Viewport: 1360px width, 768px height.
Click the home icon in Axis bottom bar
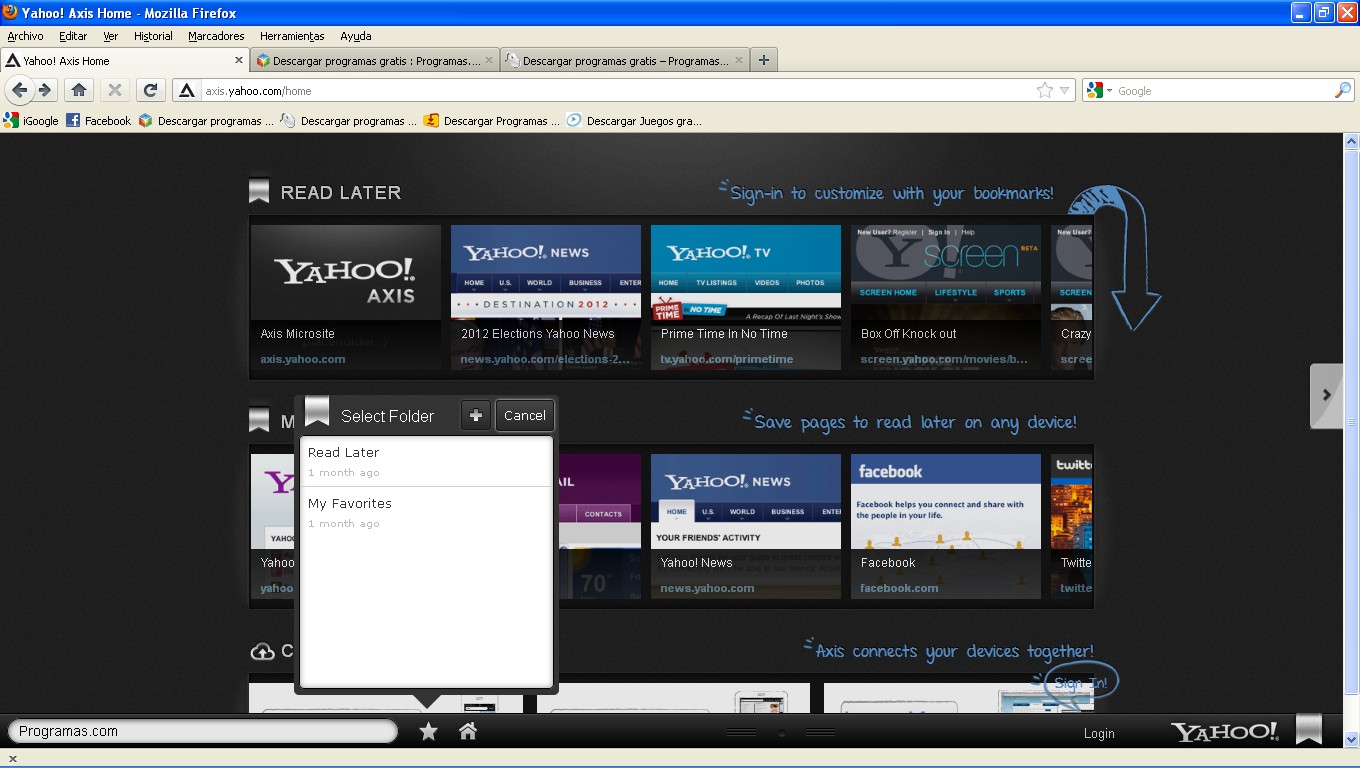tap(467, 731)
